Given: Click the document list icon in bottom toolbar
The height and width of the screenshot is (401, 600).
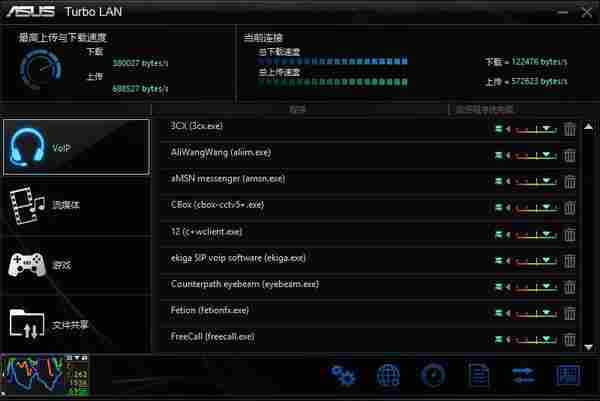Looking at the screenshot, I should pyautogui.click(x=478, y=375).
